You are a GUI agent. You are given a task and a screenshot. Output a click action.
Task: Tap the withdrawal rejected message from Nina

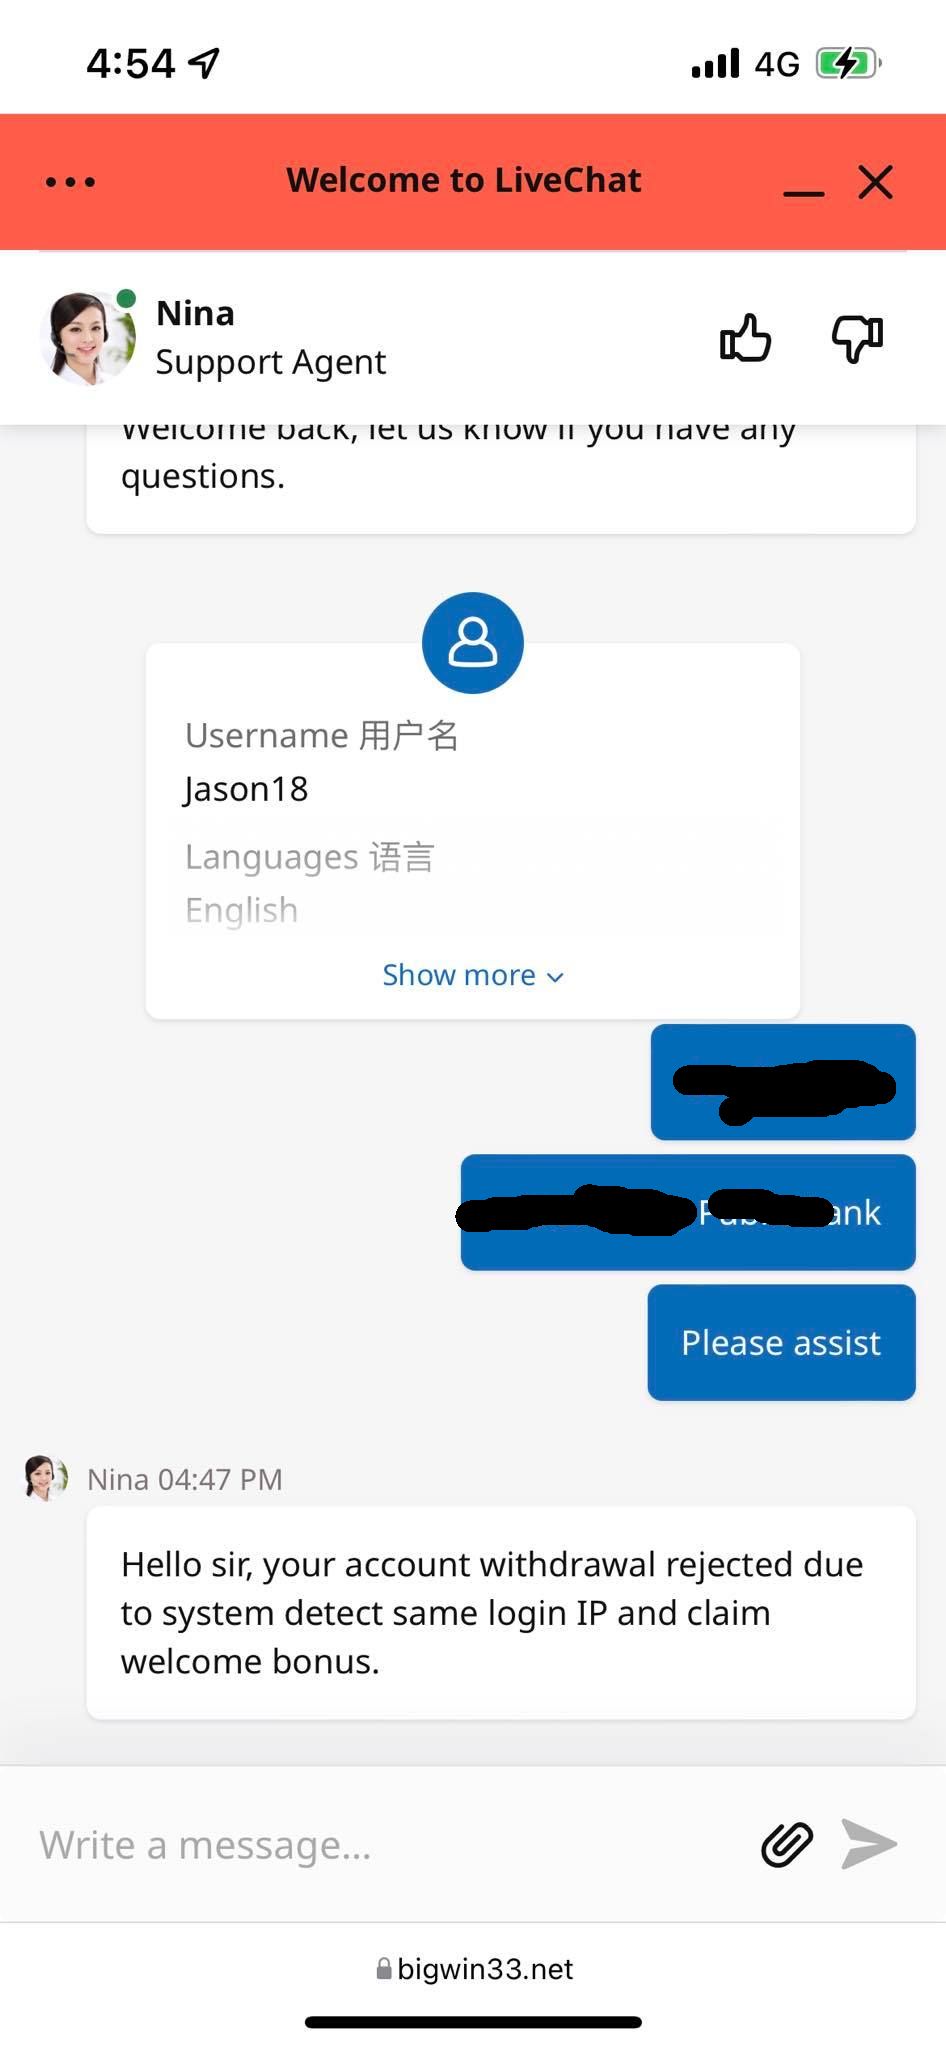pyautogui.click(x=501, y=1612)
